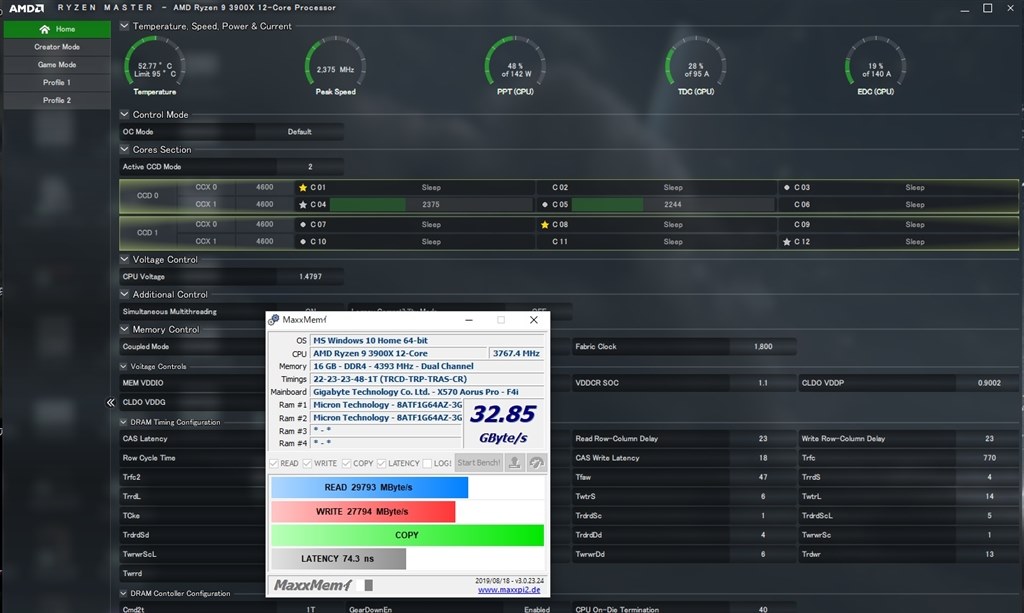
Task: Click the silver star on core C 12
Action: [787, 242]
